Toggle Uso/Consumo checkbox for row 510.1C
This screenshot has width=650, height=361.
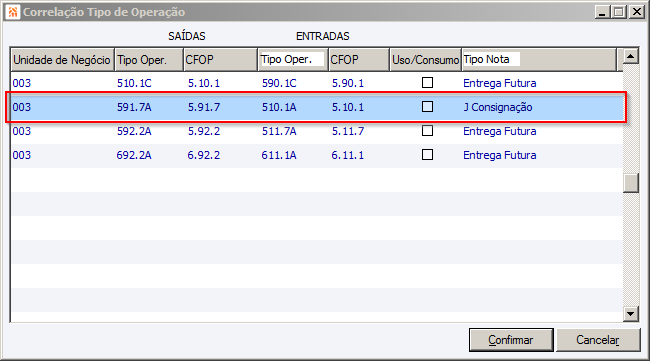coord(427,82)
